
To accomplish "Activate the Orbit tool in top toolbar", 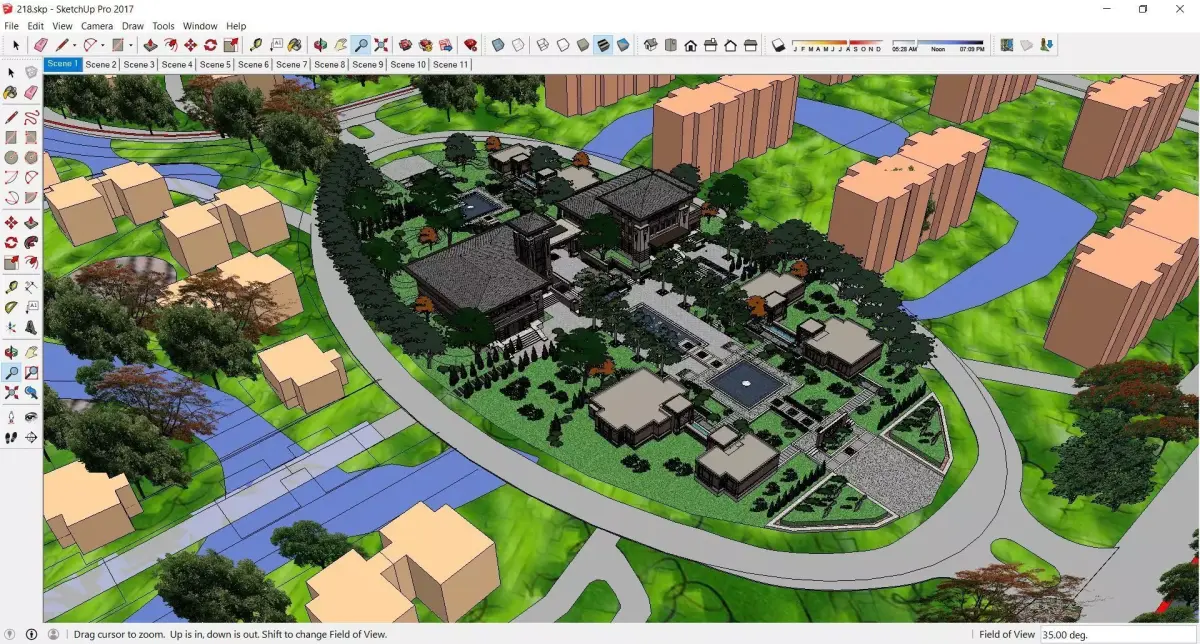I will pos(321,45).
